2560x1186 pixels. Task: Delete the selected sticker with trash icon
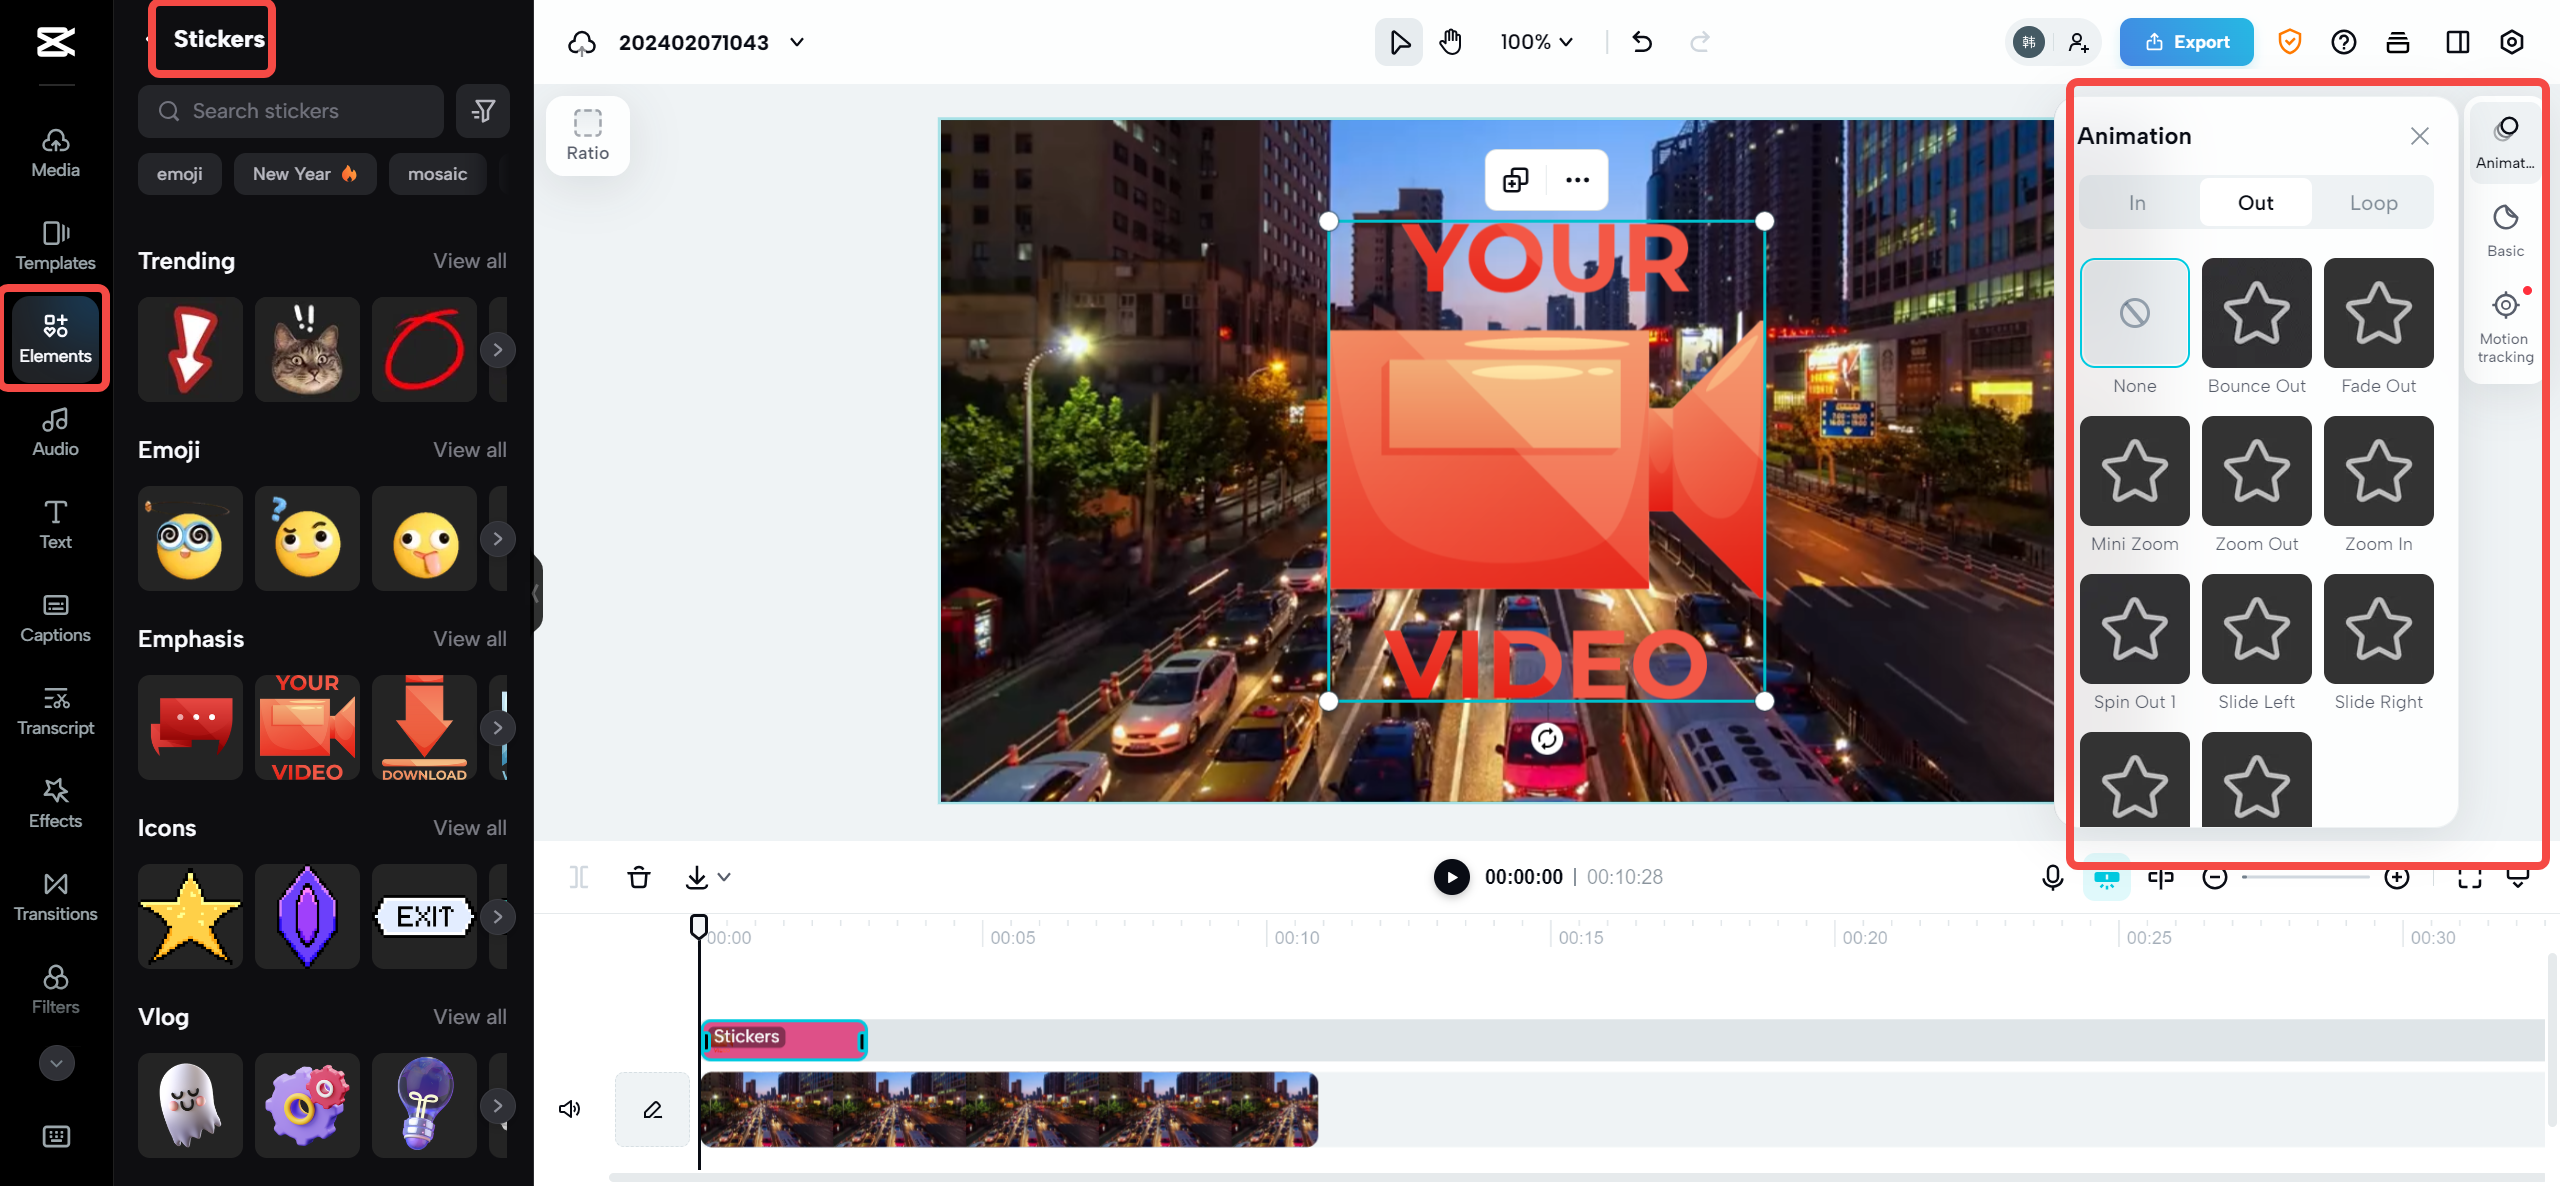pos(639,877)
